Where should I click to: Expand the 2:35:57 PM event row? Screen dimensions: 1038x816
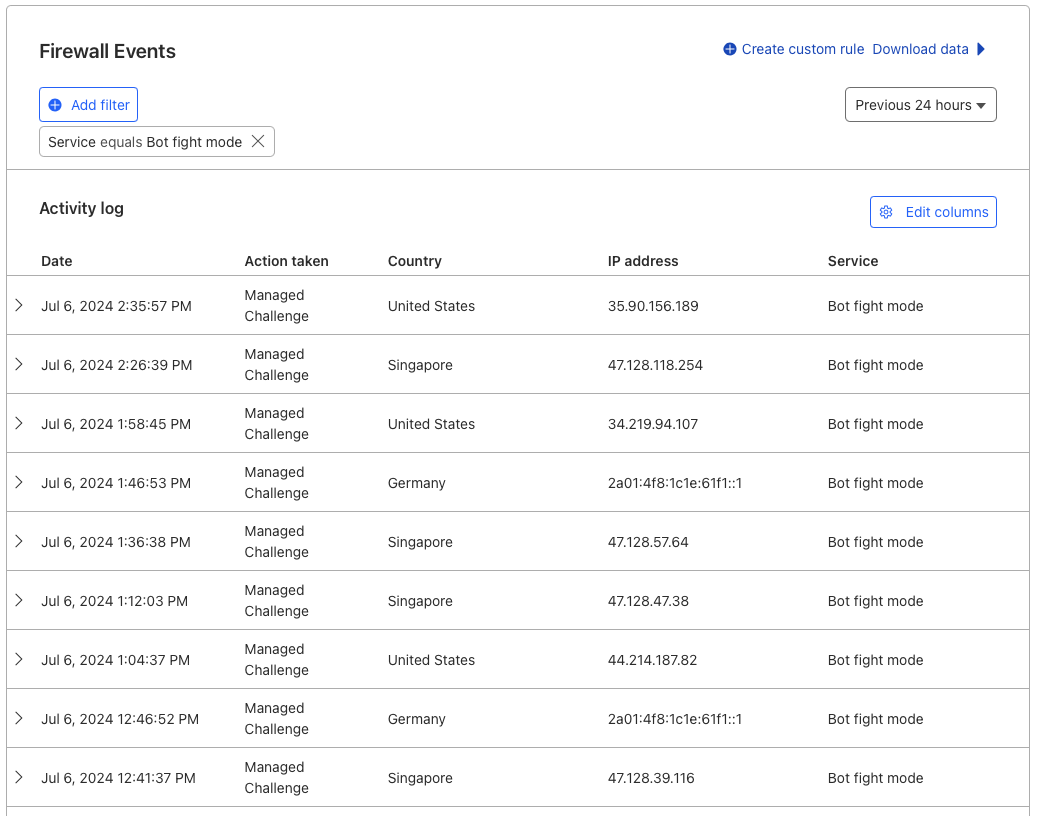pos(19,305)
